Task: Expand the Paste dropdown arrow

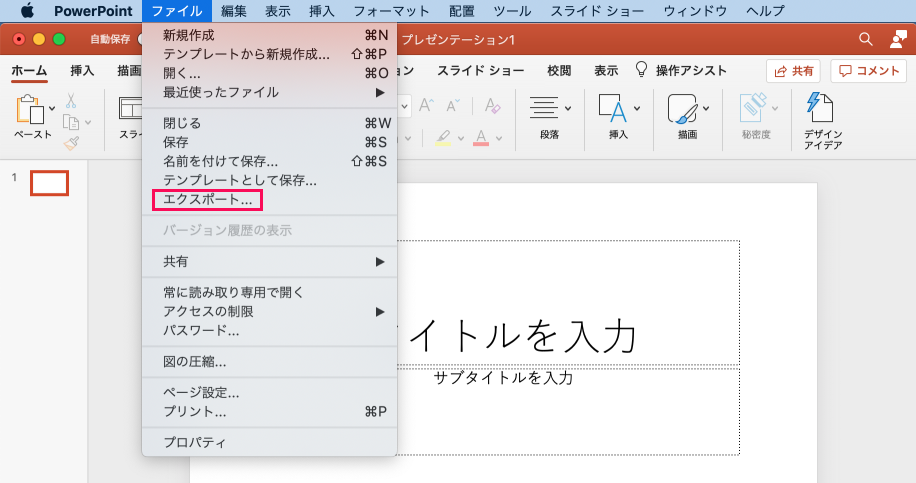Action: pyautogui.click(x=51, y=108)
